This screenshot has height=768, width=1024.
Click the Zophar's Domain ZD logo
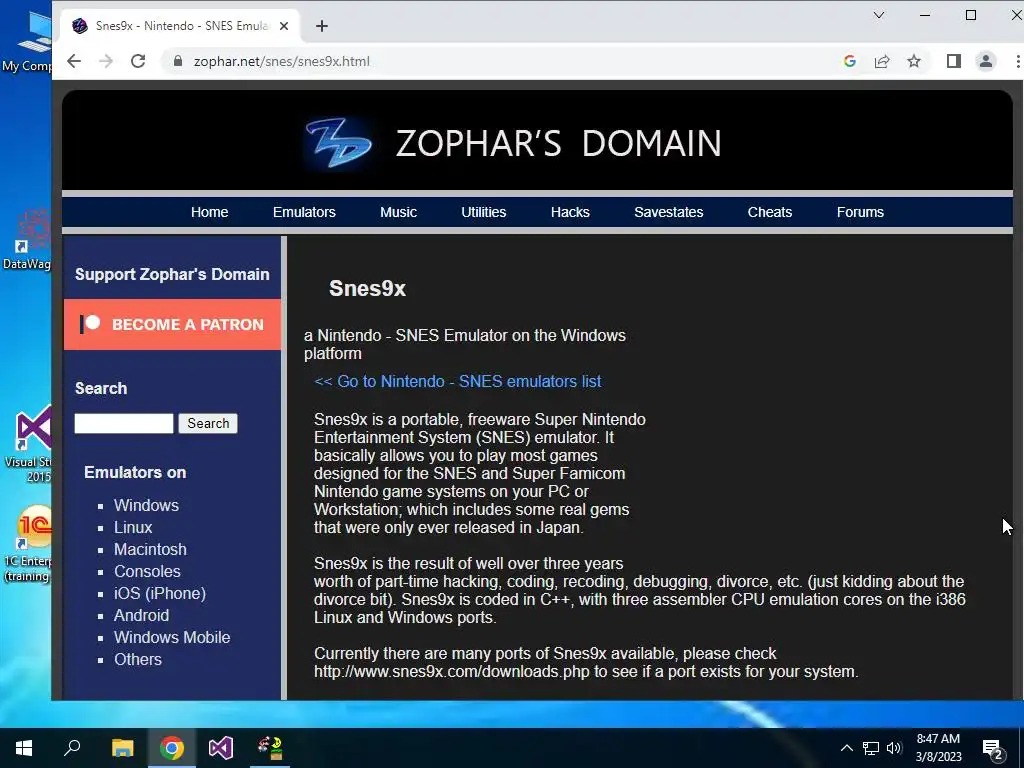[338, 143]
